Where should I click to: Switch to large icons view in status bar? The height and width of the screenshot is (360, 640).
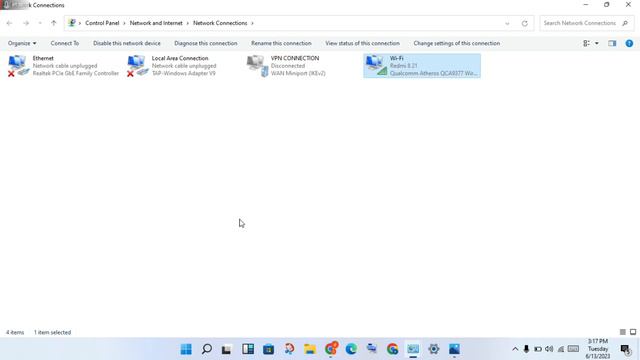[x=633, y=332]
